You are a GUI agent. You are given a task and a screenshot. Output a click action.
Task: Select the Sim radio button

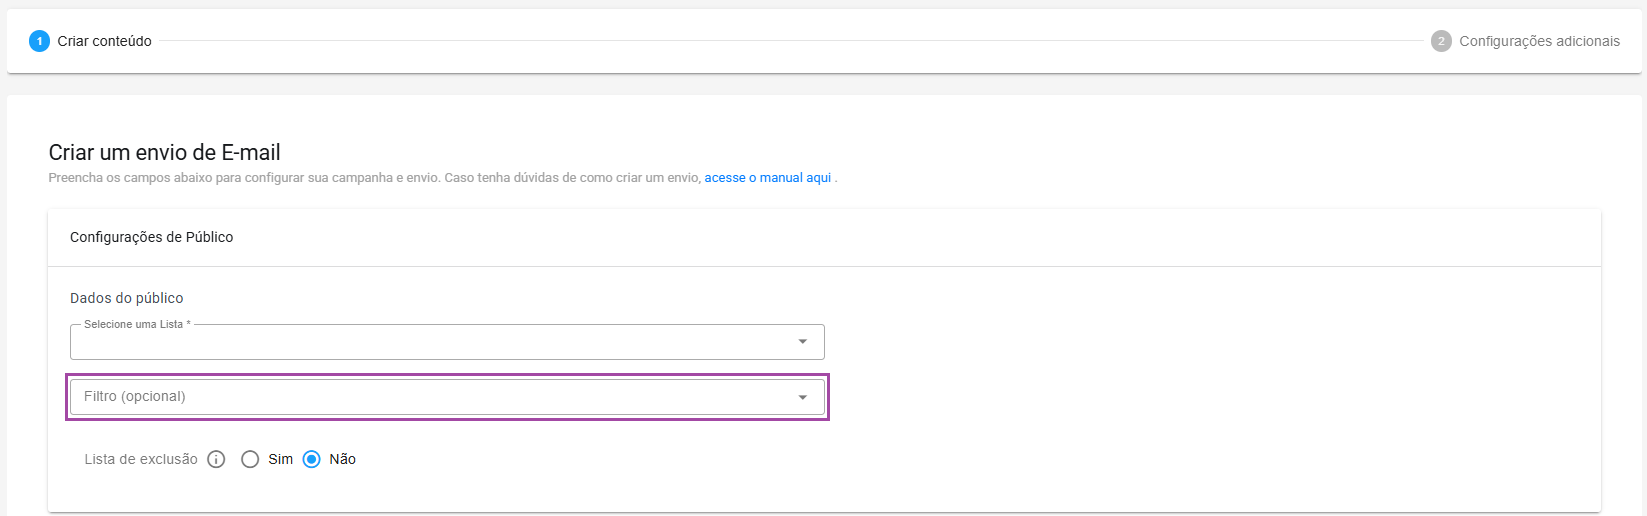(x=250, y=459)
